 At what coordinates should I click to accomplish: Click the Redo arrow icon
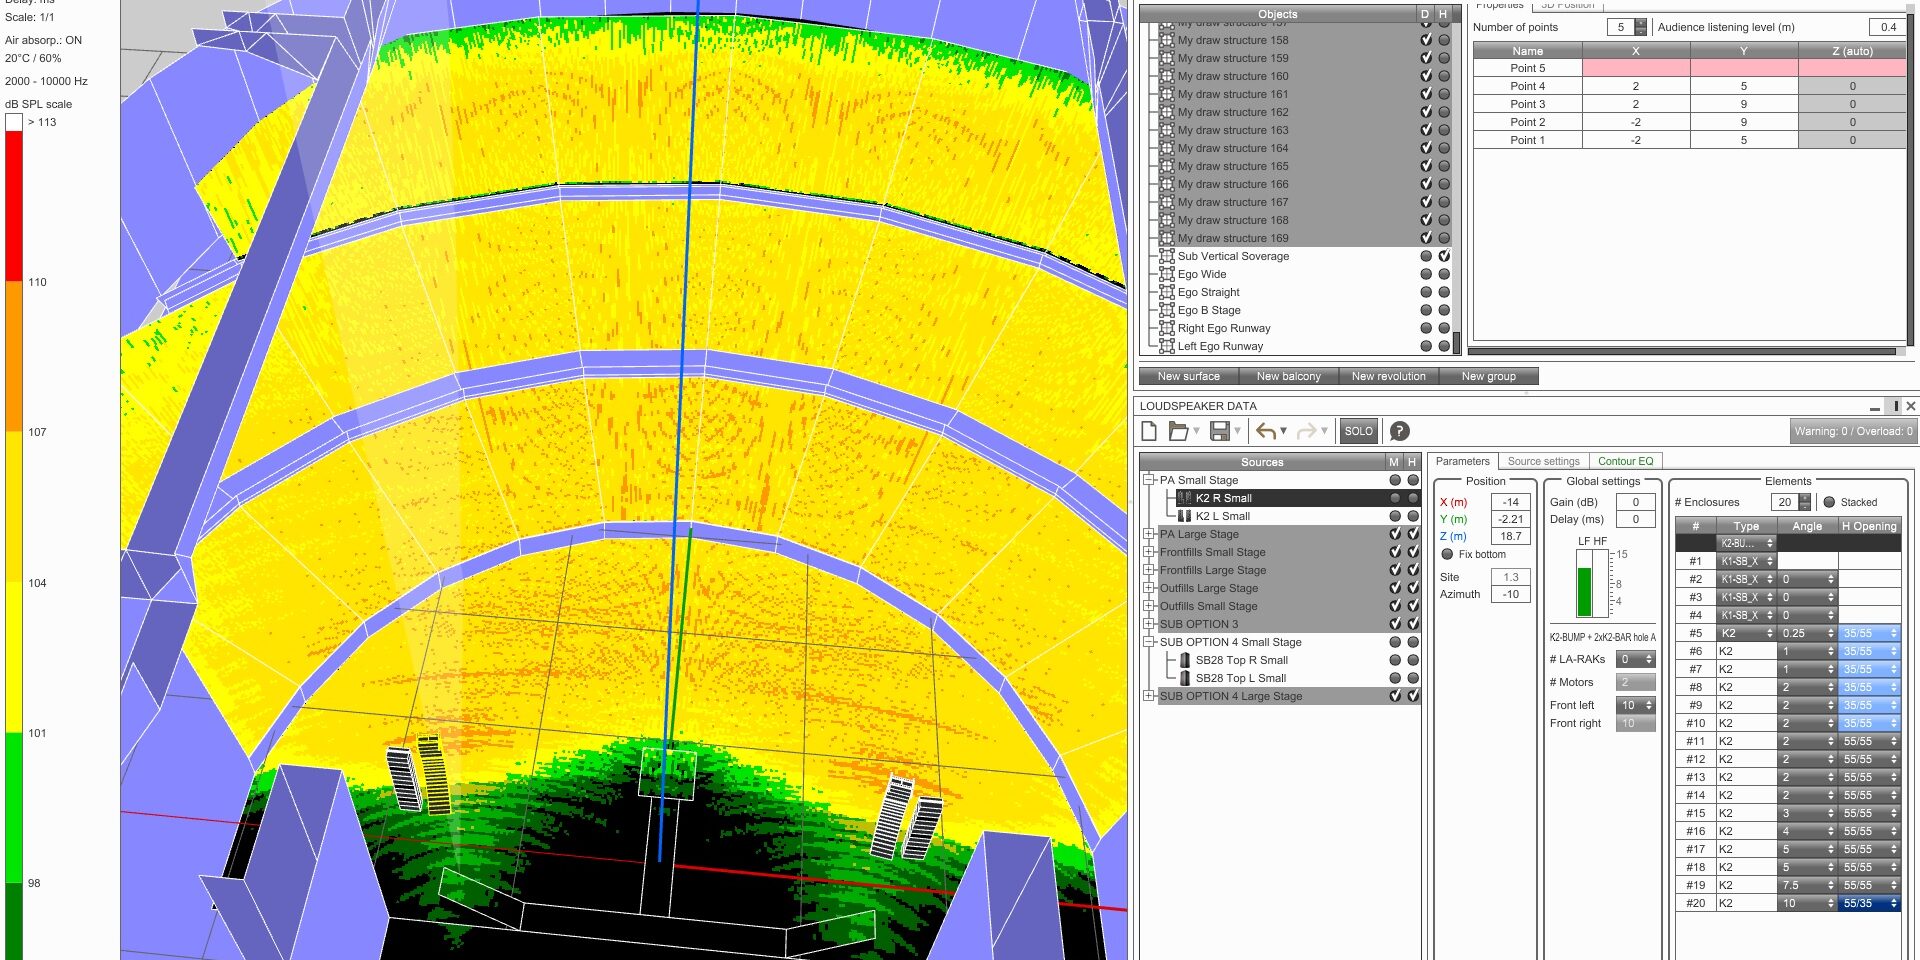click(x=1306, y=431)
